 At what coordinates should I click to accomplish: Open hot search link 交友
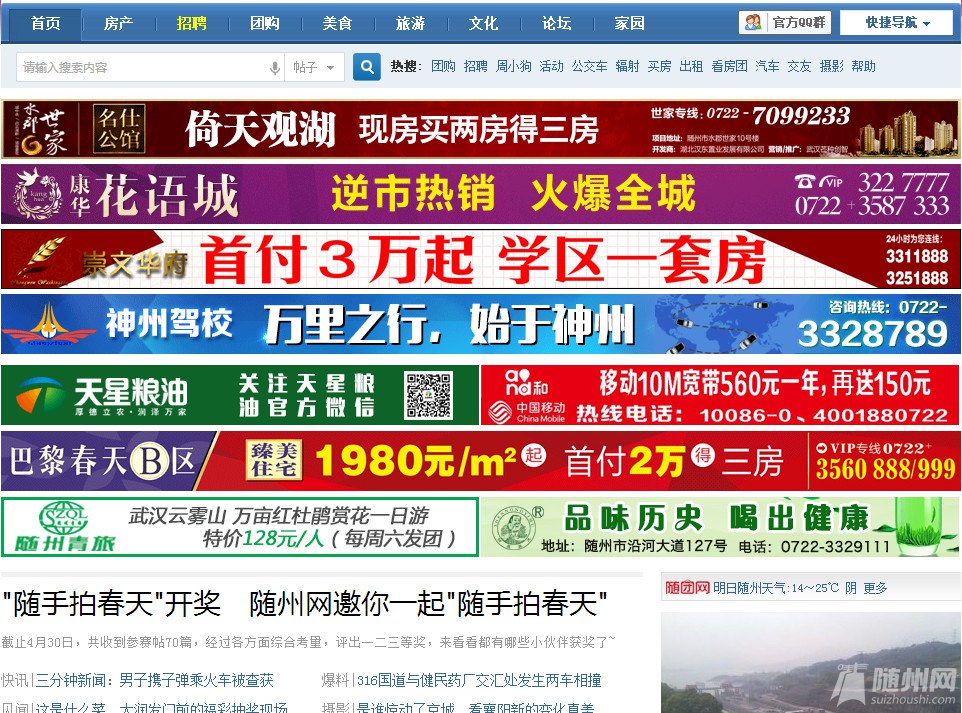point(799,66)
